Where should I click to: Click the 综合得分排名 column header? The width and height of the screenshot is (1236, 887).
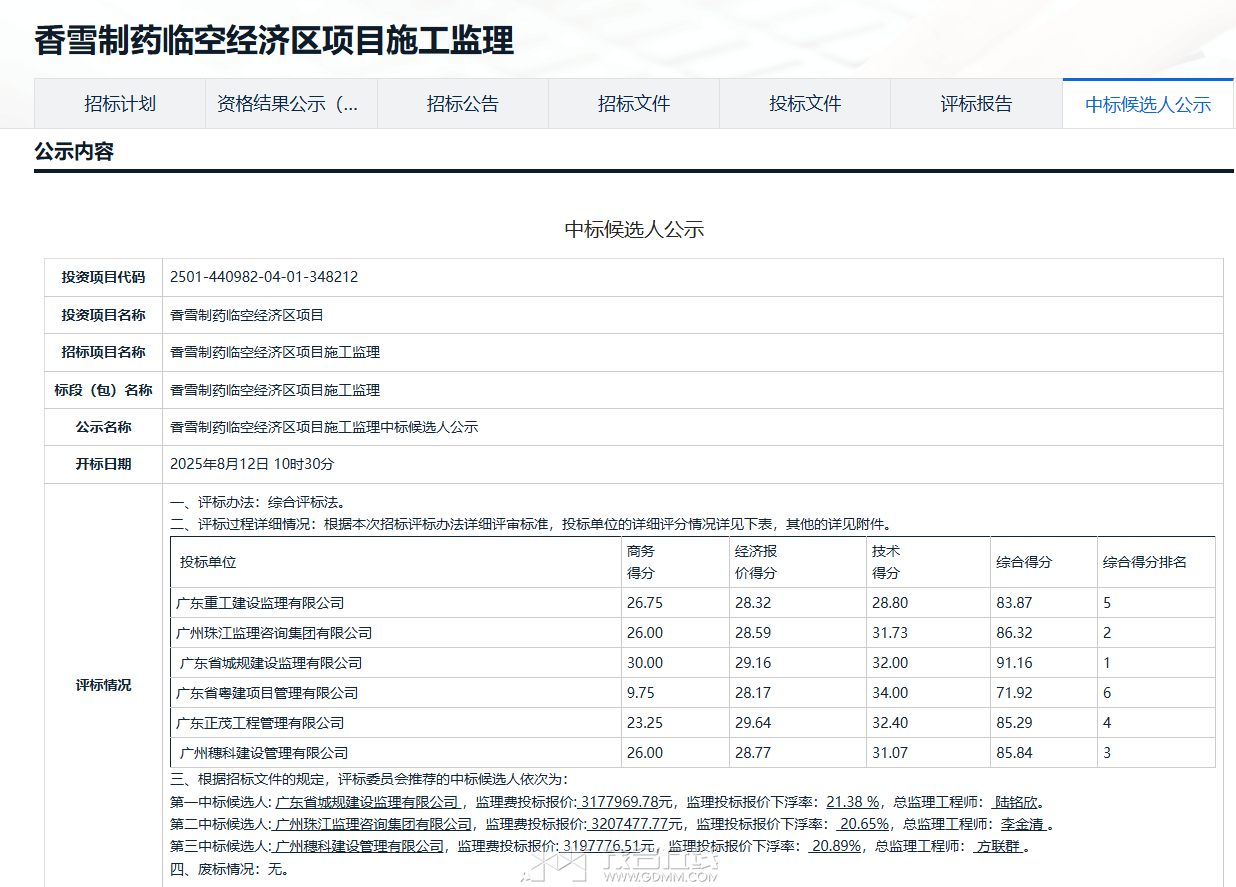pyautogui.click(x=1144, y=562)
